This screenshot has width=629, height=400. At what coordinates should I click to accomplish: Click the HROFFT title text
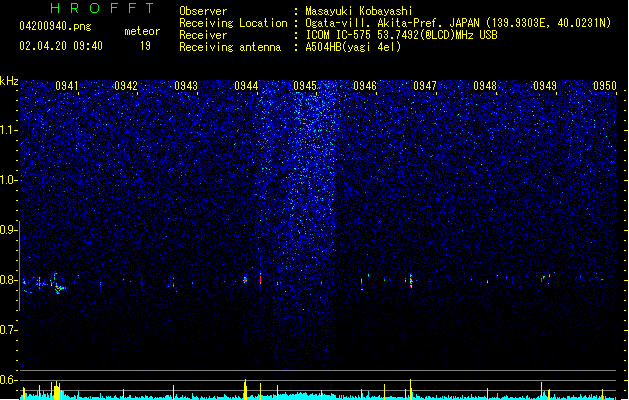102,8
